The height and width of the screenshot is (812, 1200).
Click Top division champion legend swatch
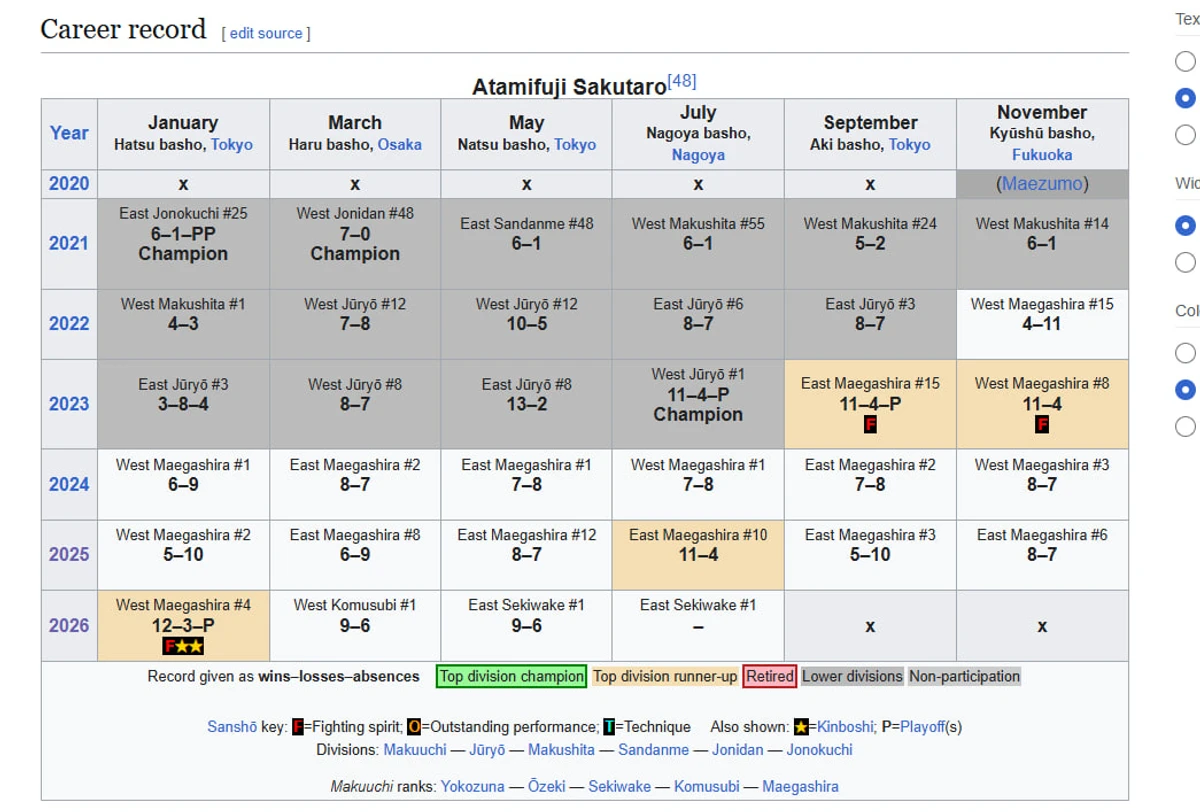tap(511, 677)
